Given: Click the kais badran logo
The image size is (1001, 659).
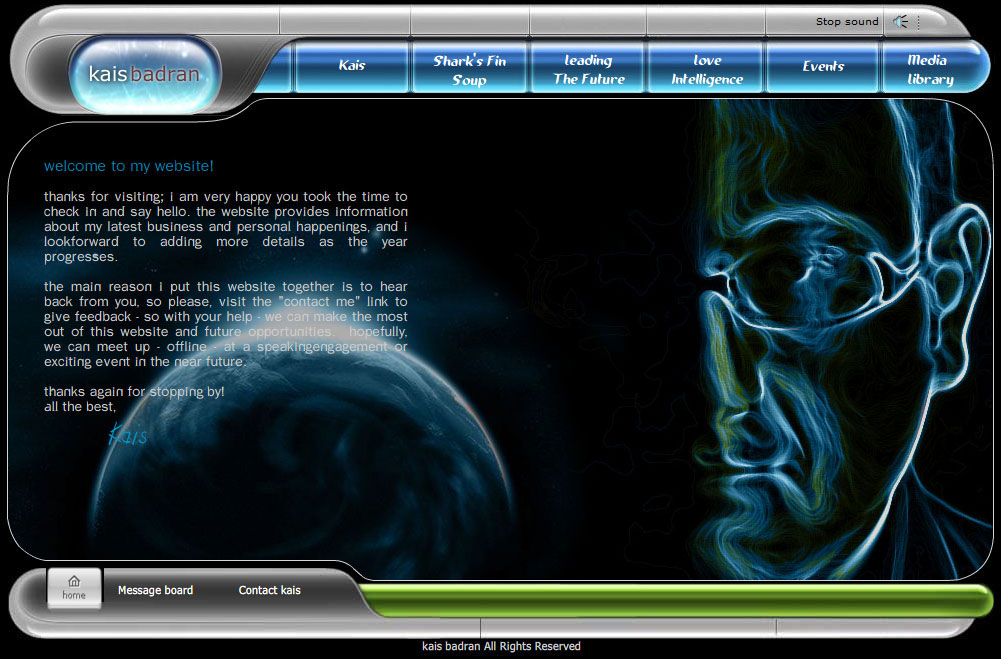Looking at the screenshot, I should tap(144, 75).
